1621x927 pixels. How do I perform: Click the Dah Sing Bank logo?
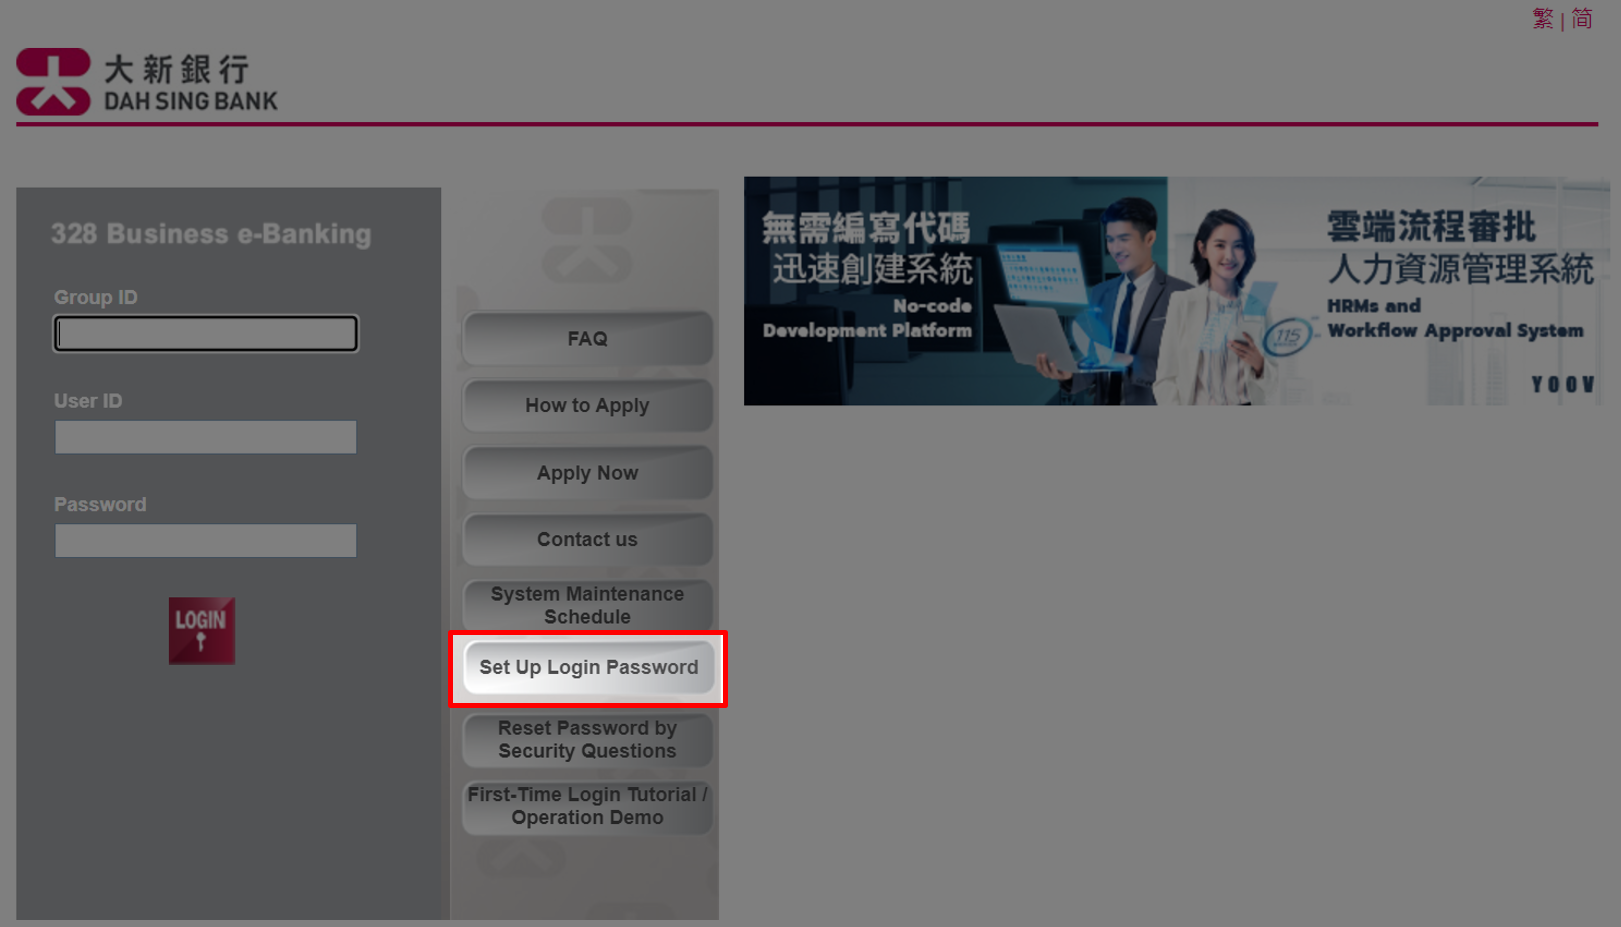pyautogui.click(x=147, y=82)
